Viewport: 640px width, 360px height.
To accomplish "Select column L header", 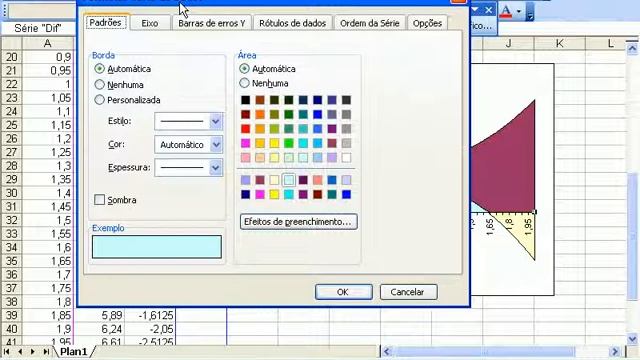I will point(610,43).
